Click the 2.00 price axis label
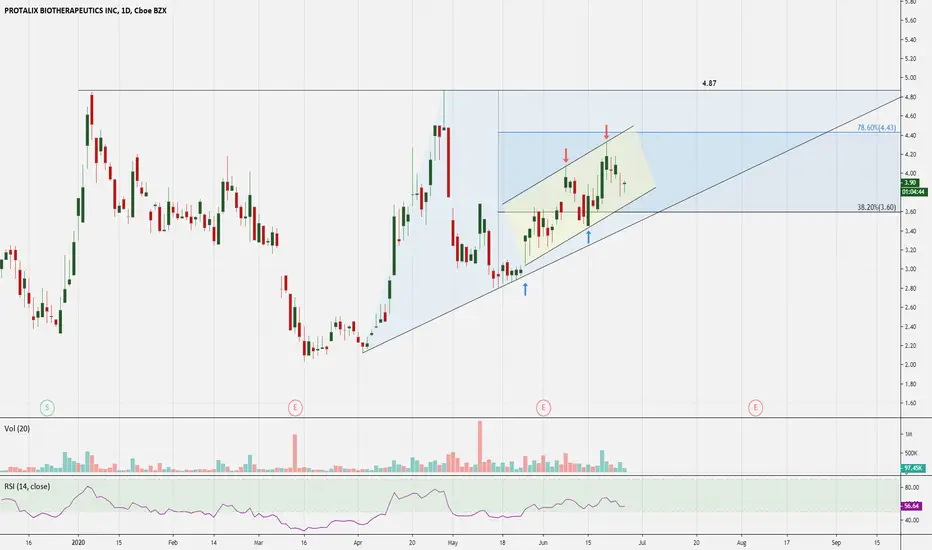 pos(909,365)
